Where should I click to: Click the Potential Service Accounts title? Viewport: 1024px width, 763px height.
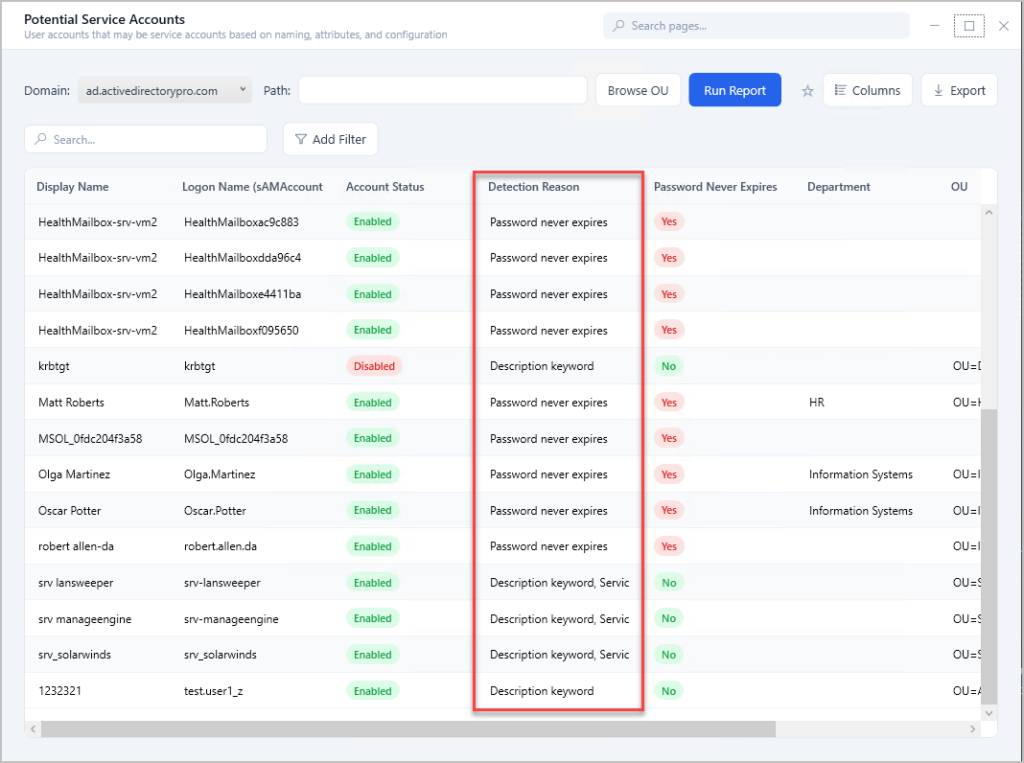tap(104, 20)
